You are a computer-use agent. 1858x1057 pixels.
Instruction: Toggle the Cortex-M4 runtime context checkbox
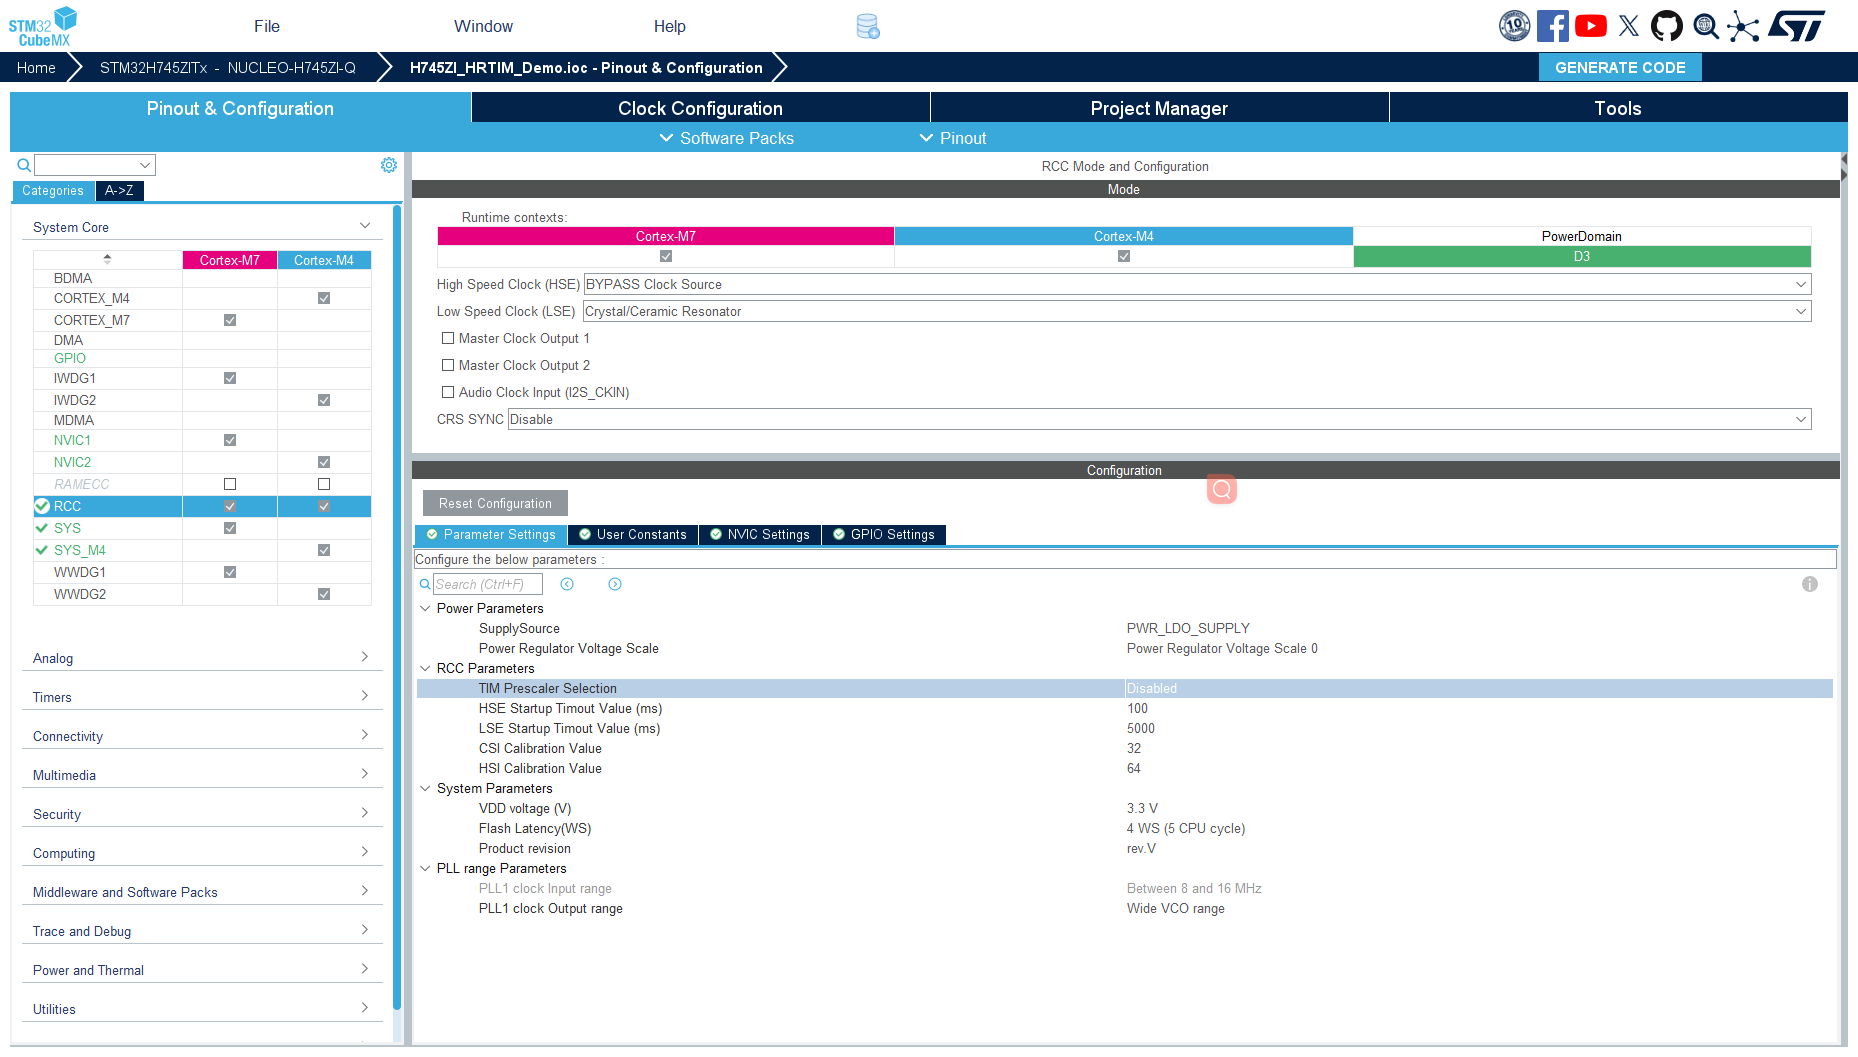pos(1124,256)
